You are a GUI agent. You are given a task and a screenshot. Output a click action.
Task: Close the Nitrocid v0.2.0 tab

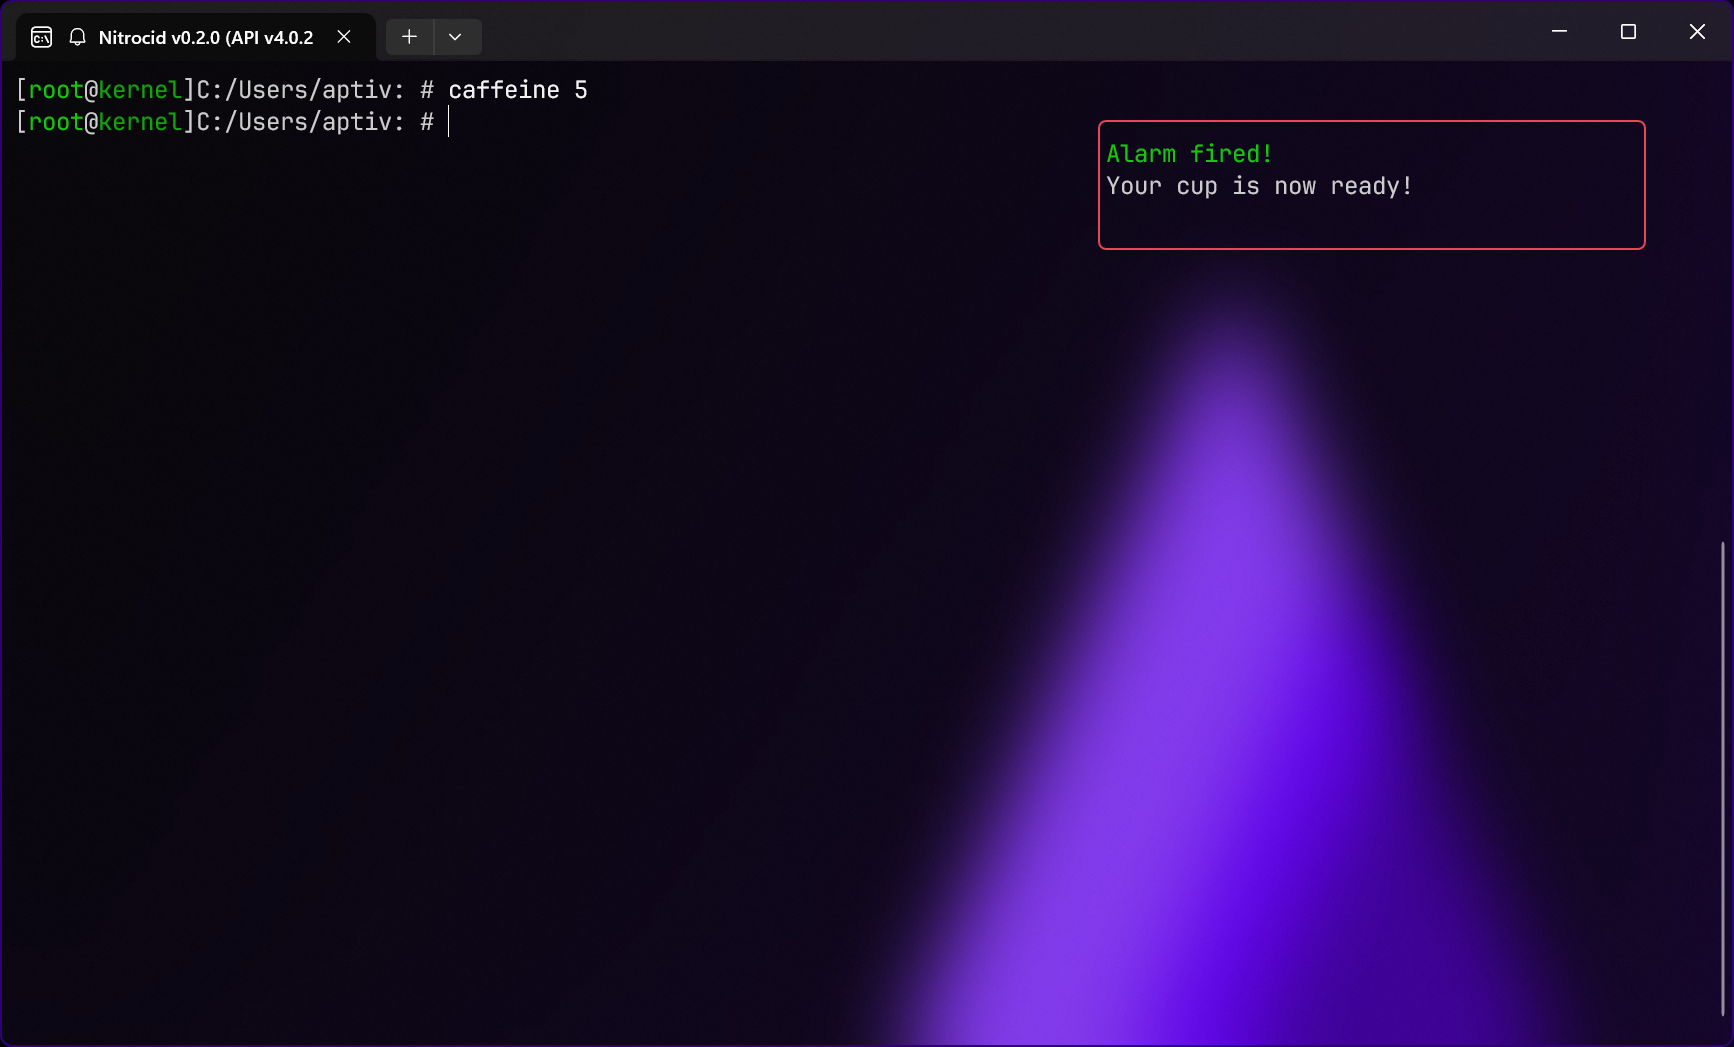pos(344,37)
